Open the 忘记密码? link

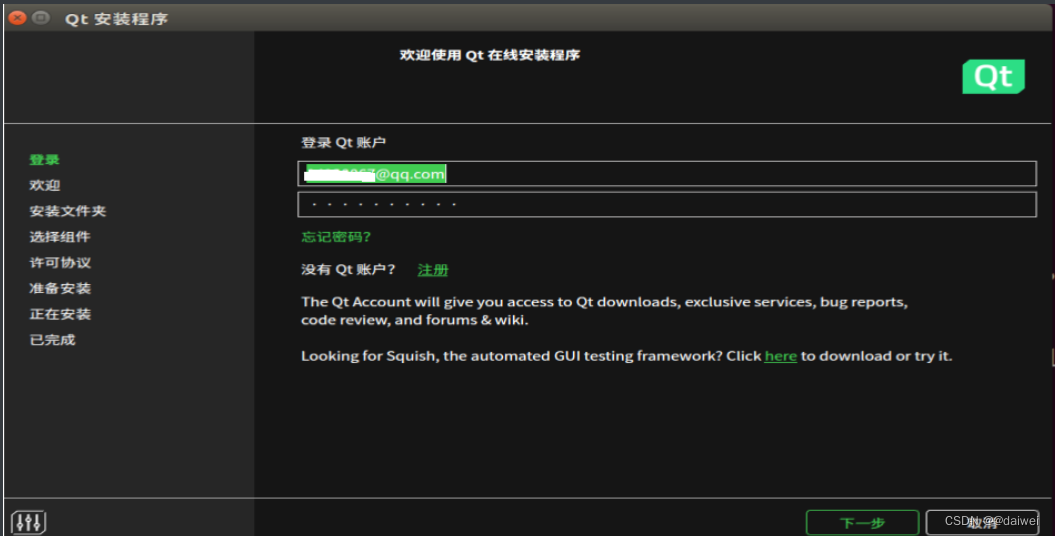point(336,237)
